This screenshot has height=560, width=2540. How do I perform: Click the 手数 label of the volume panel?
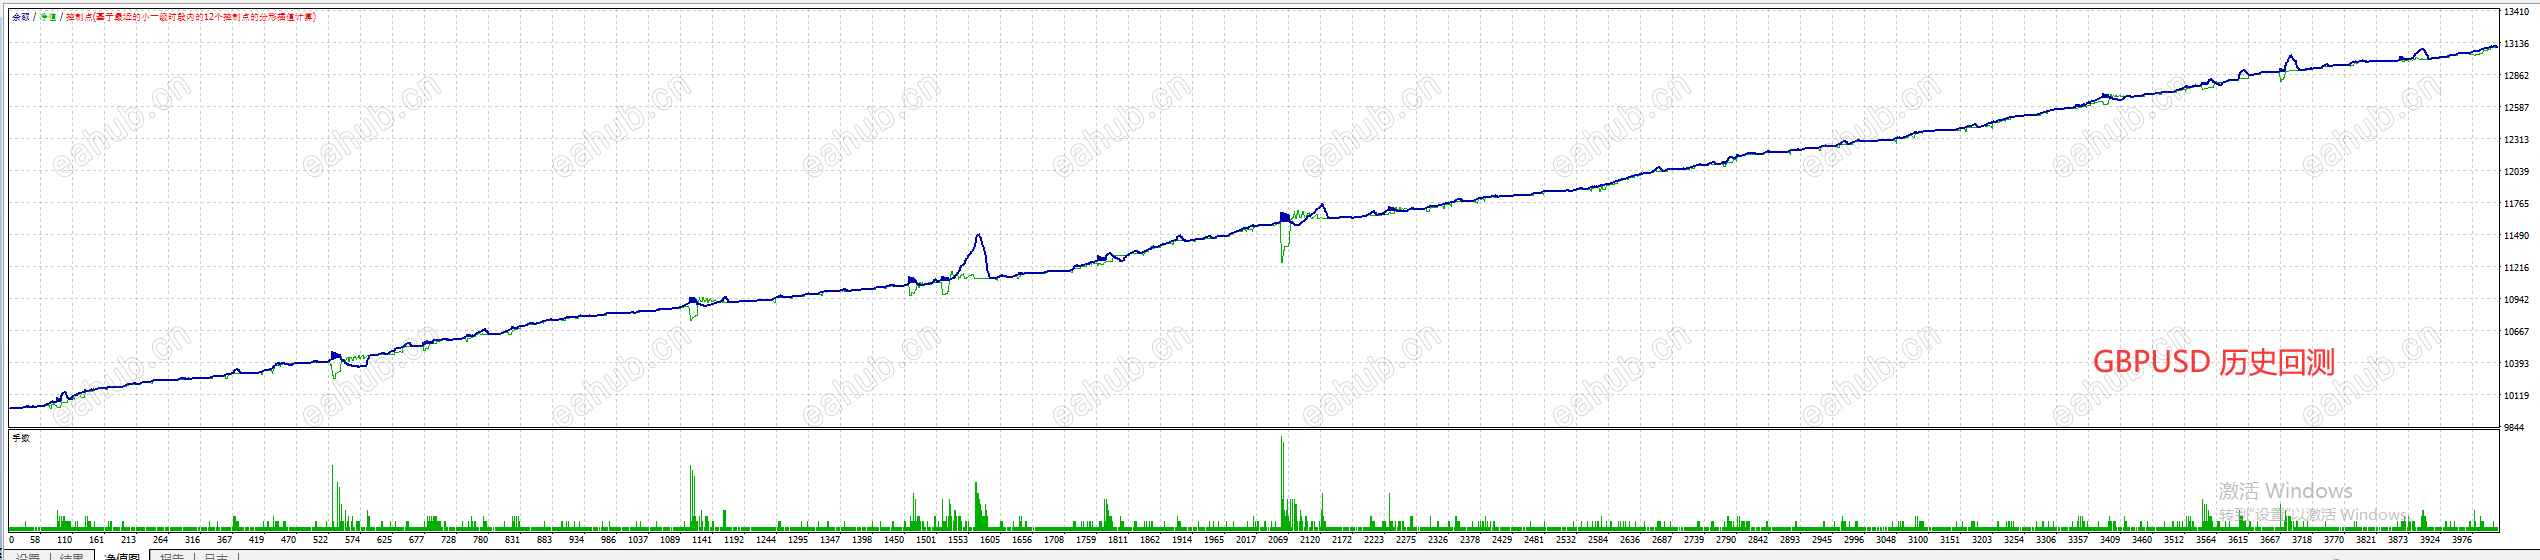[21, 438]
